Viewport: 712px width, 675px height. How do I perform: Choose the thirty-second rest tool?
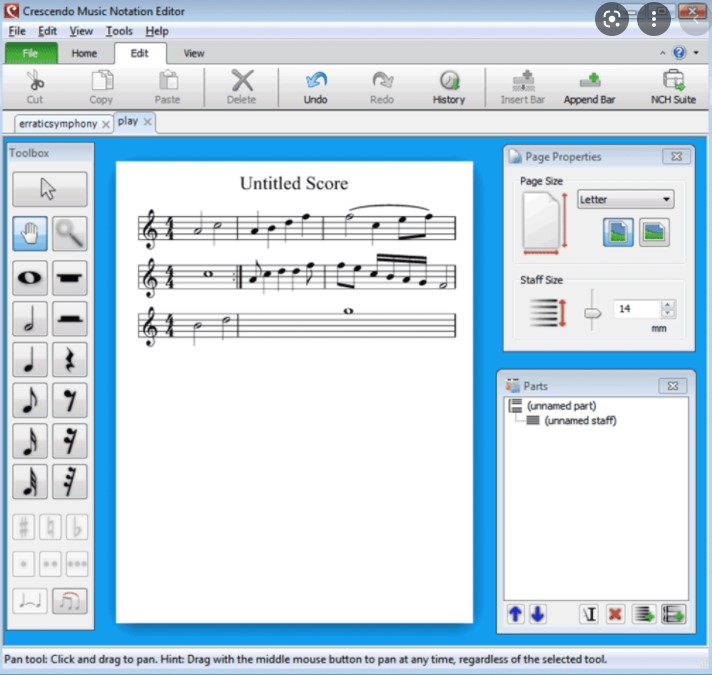pos(69,482)
